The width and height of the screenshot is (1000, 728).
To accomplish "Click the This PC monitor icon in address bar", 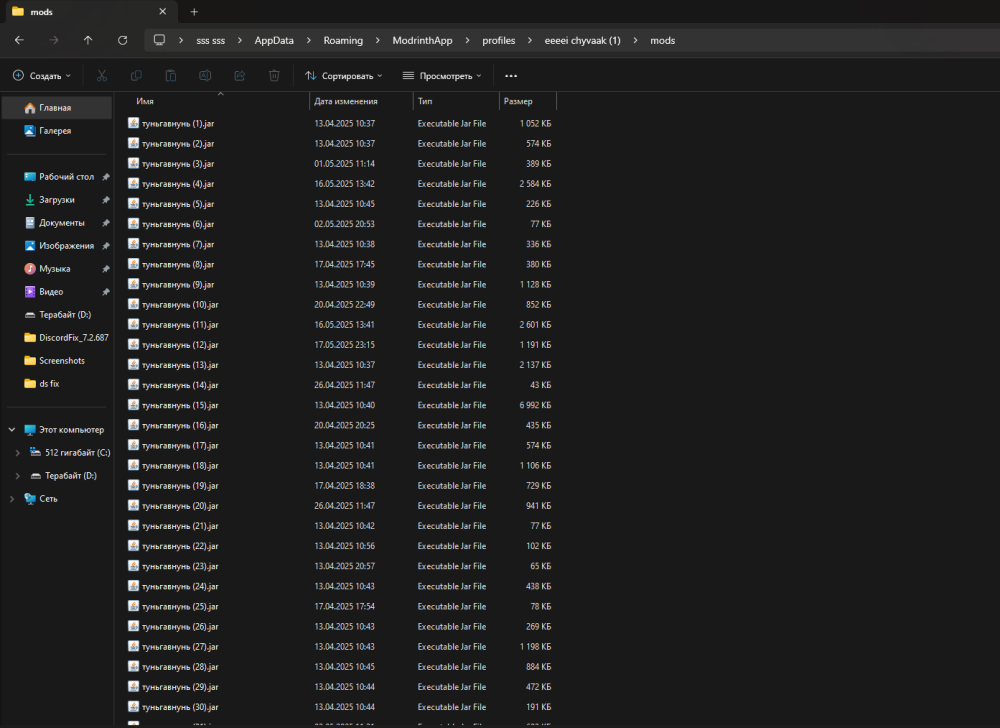I will pyautogui.click(x=159, y=40).
